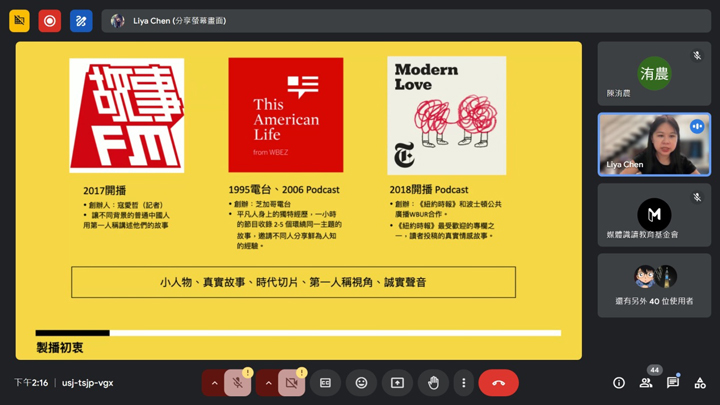The width and height of the screenshot is (720, 405).
Task: Open the activities shapes icon
Action: coord(700,382)
